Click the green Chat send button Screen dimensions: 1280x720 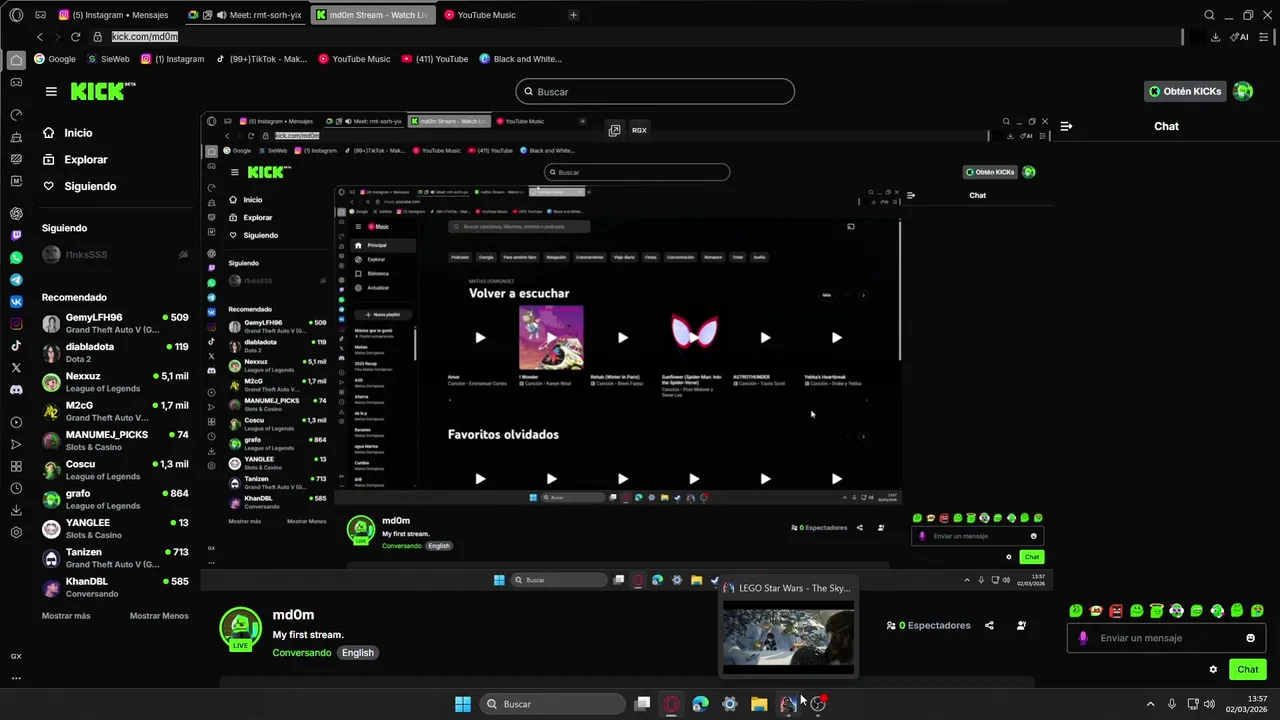coord(1248,669)
